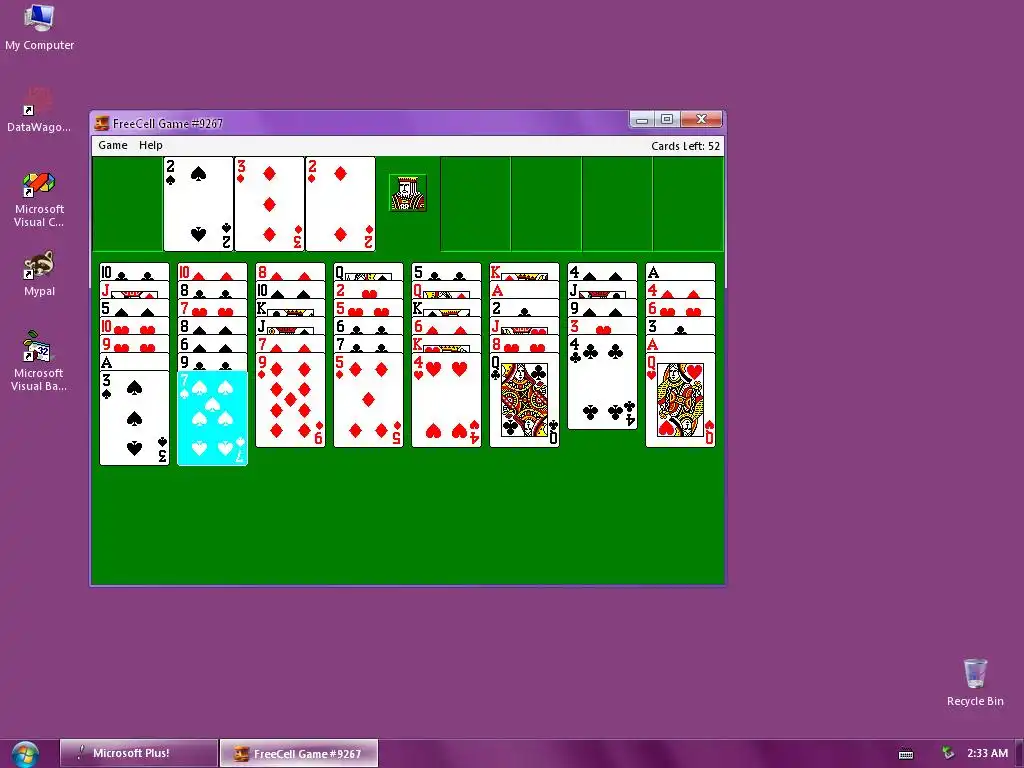Click the last empty home cell
Image resolution: width=1024 pixels, height=768 pixels.
pos(688,204)
